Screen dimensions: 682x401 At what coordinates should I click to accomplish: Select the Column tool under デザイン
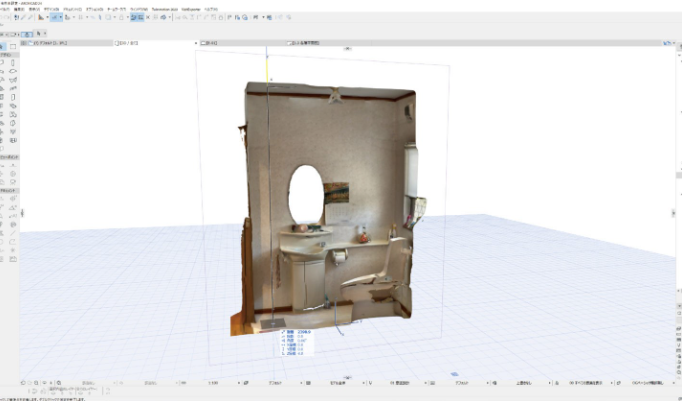click(x=13, y=63)
